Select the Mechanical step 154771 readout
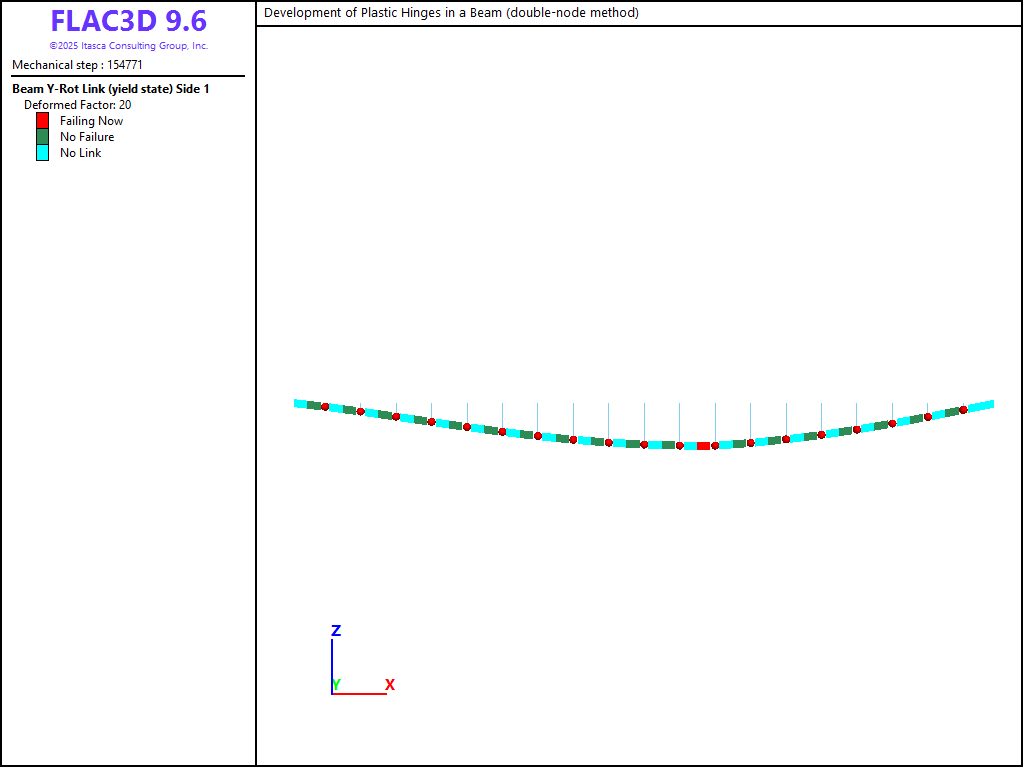Screen dimensions: 1024x768 [77, 65]
